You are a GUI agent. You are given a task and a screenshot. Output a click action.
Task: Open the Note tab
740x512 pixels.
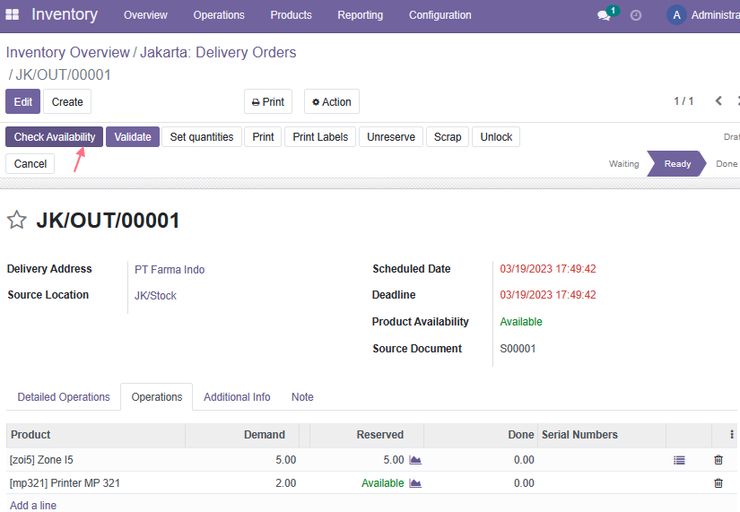303,397
